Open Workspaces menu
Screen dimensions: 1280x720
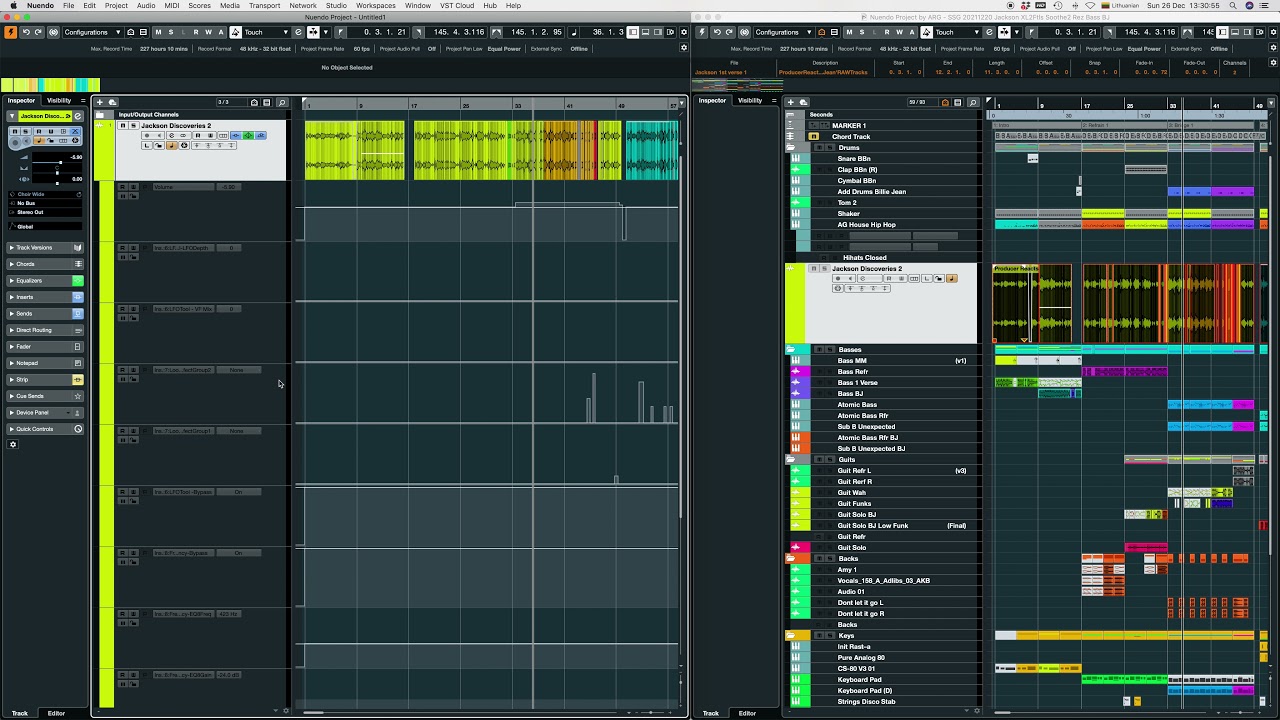tap(376, 5)
